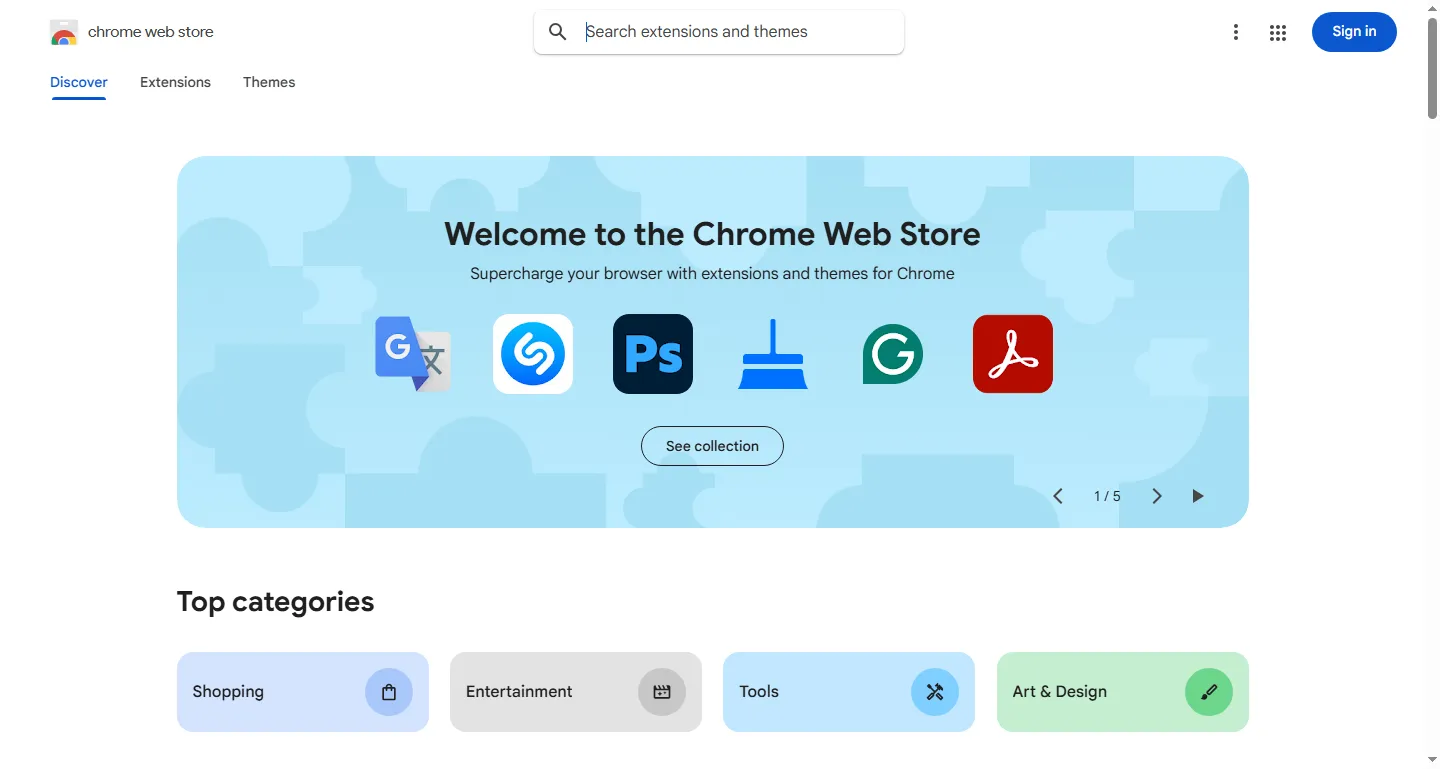Open the Entertainment category card
The image size is (1440, 769).
(576, 692)
